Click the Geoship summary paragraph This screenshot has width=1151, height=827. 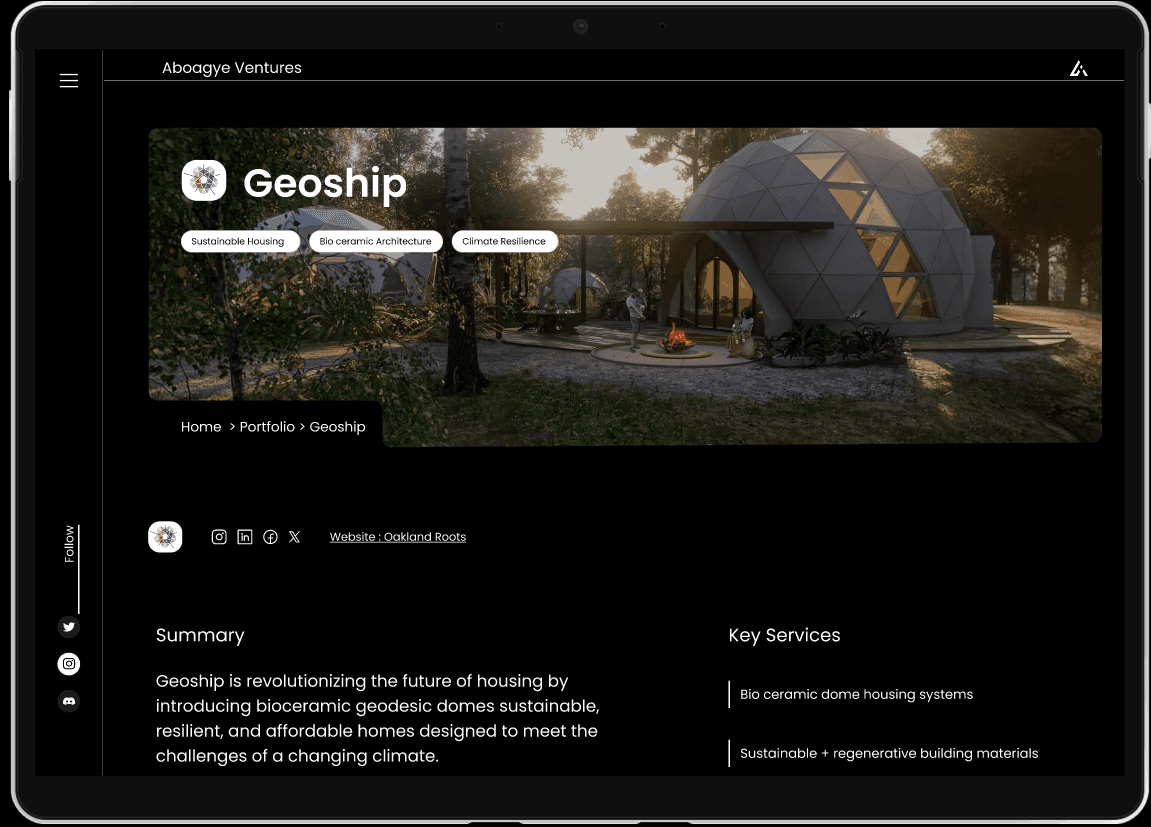click(x=378, y=718)
